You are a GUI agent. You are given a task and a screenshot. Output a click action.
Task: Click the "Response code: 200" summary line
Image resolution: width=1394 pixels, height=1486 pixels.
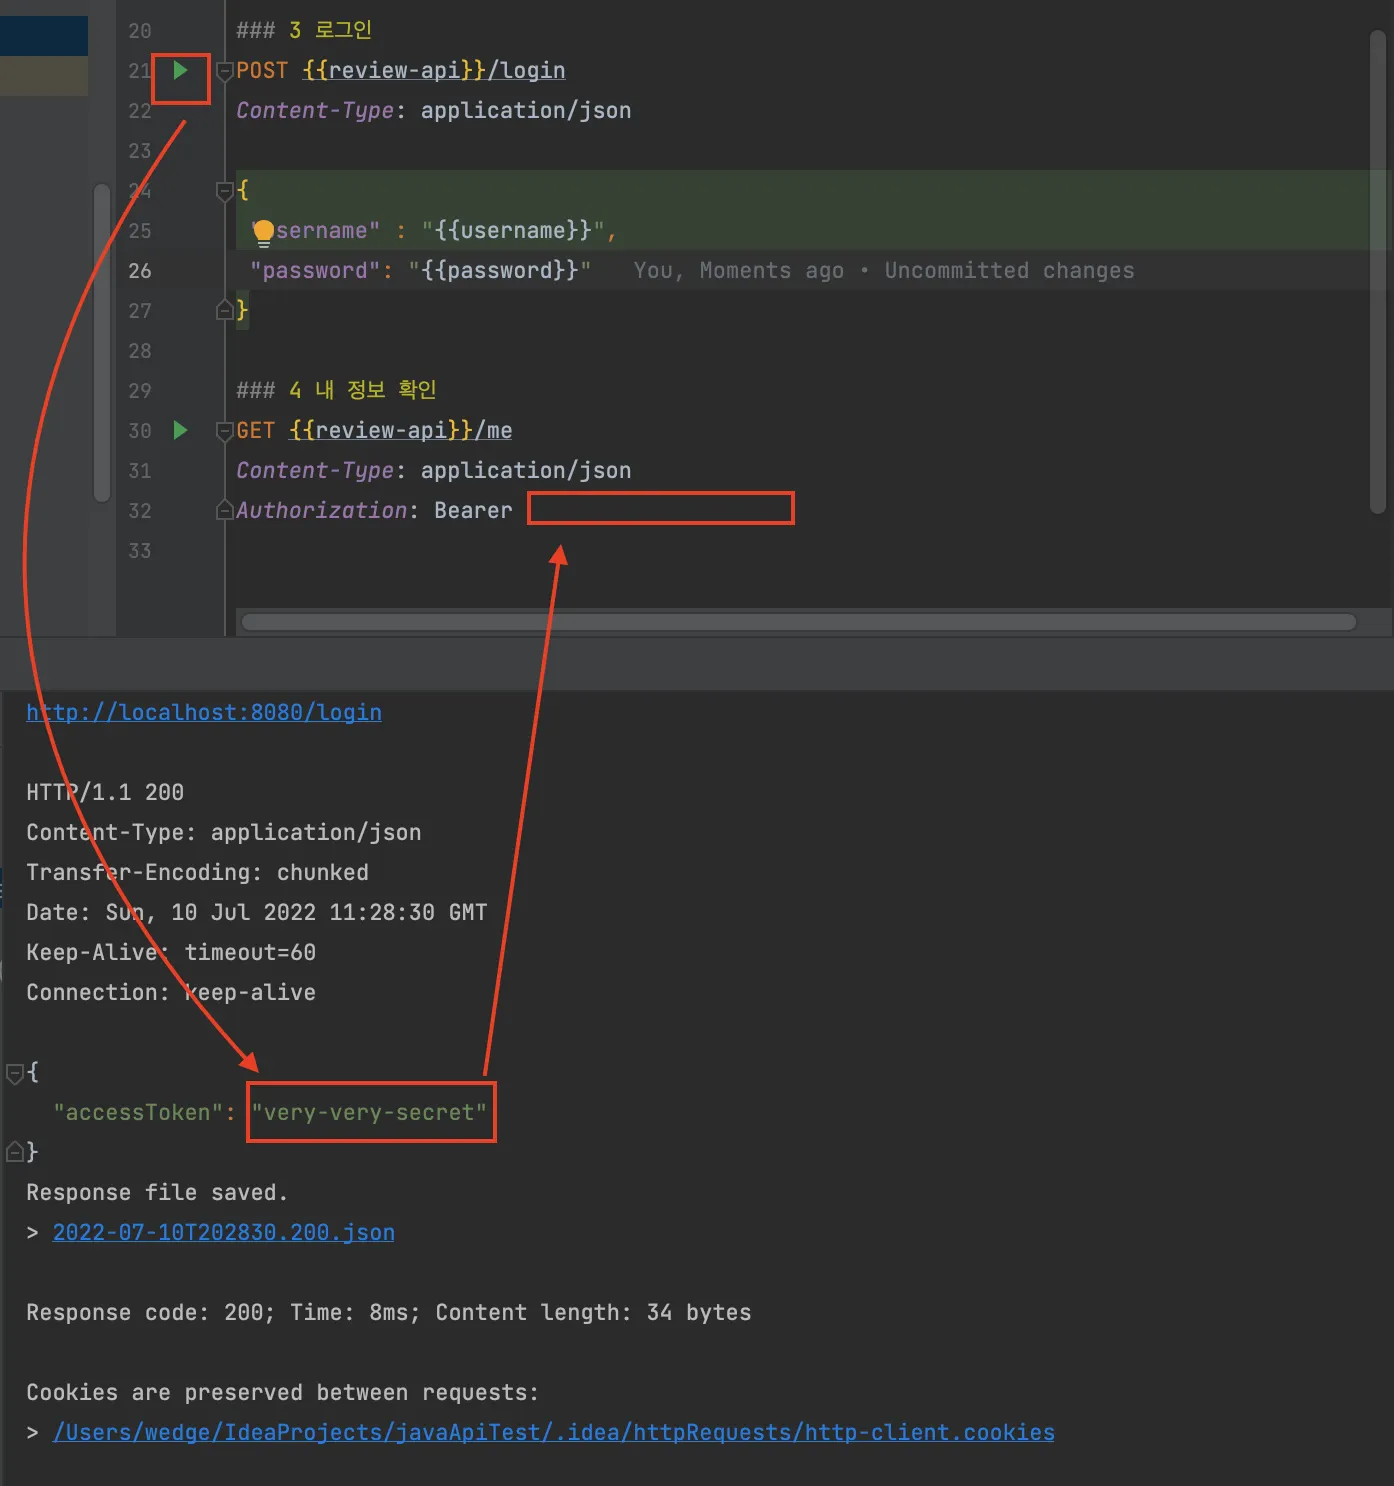coord(388,1312)
